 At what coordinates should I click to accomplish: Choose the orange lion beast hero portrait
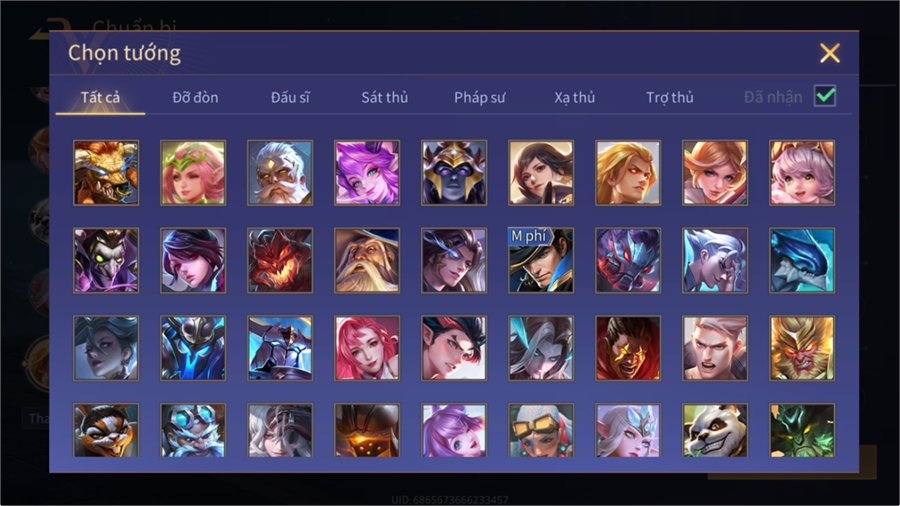point(106,173)
